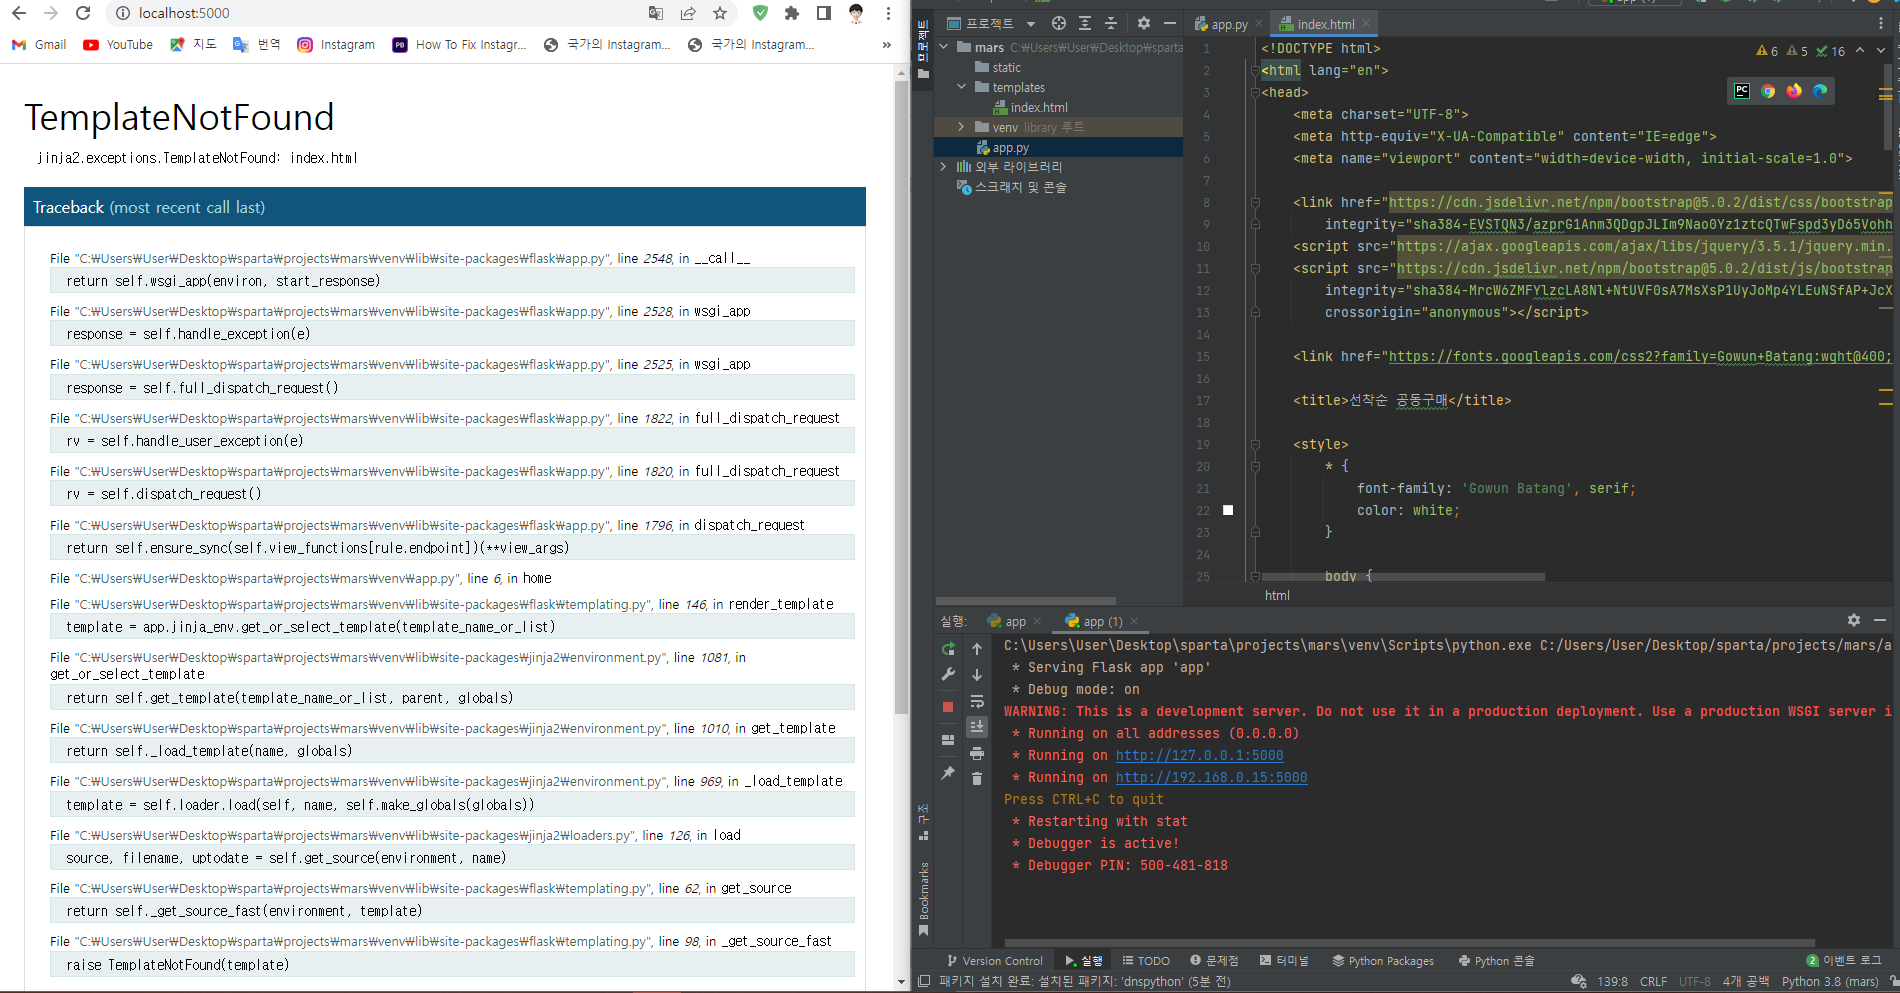Screen dimensions: 1900x993
Task: Switch to the app.py editor tab
Action: click(x=1221, y=24)
